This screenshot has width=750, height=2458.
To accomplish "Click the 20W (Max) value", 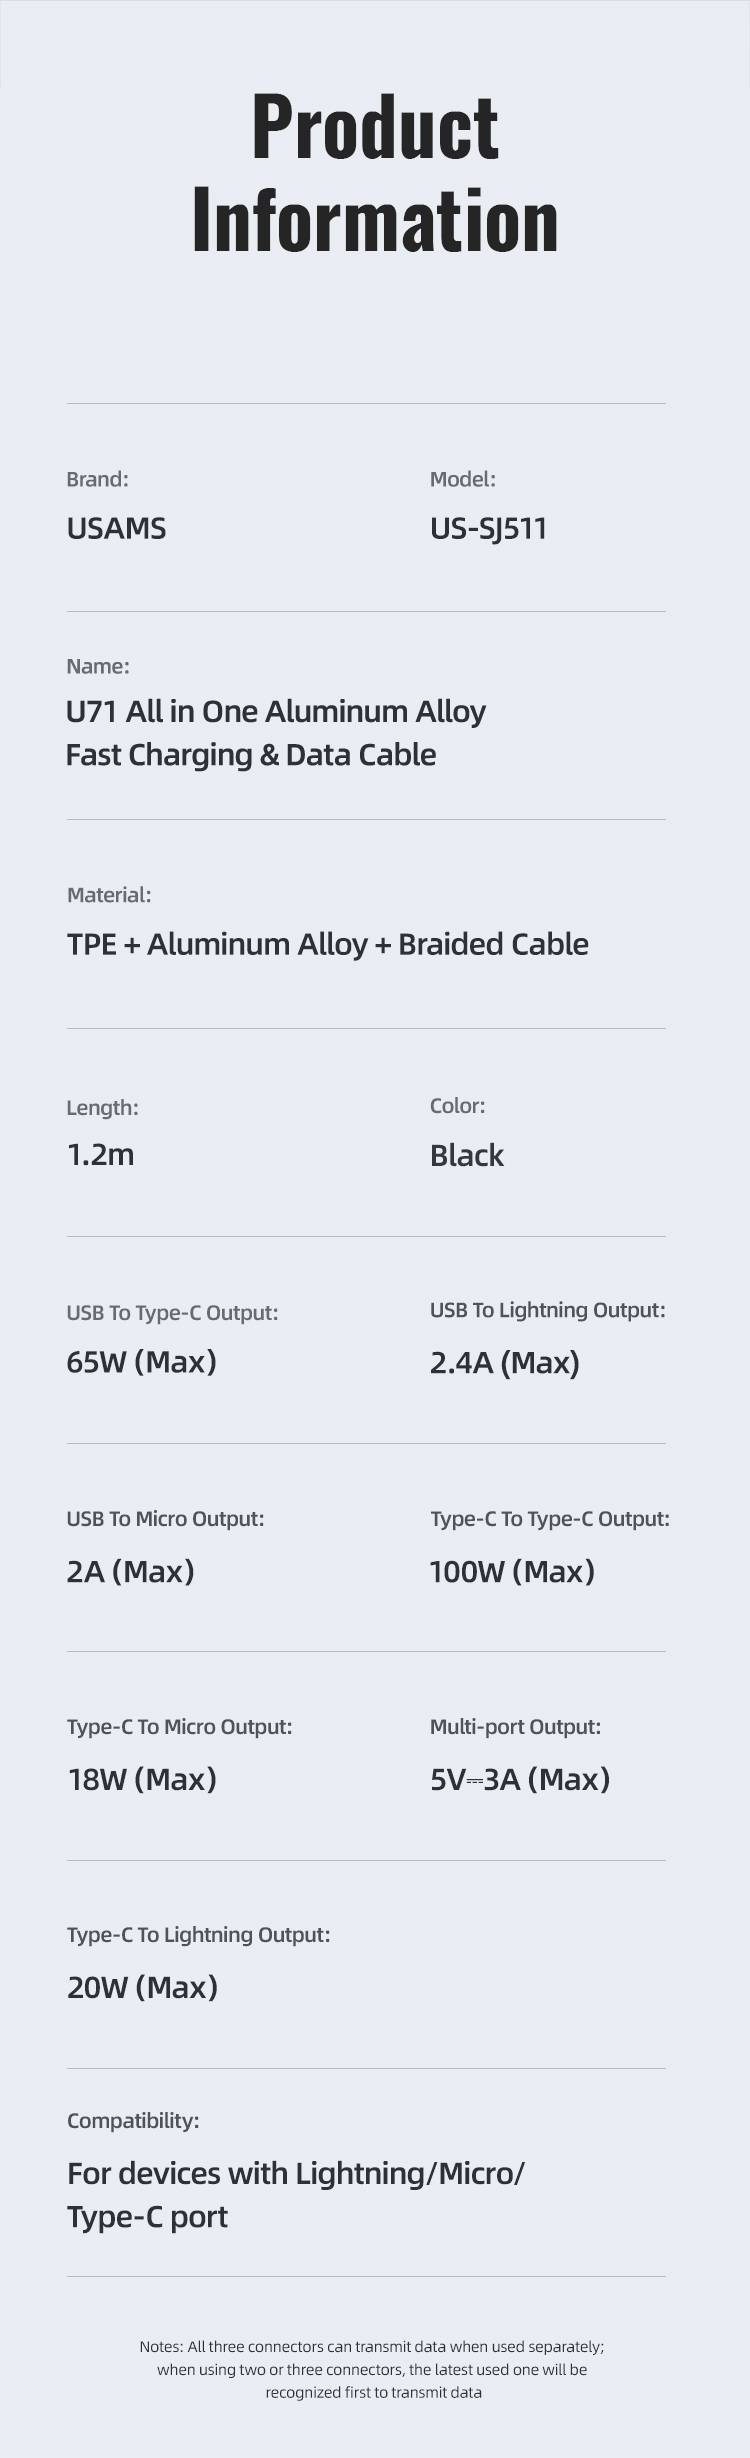I will click(142, 1987).
